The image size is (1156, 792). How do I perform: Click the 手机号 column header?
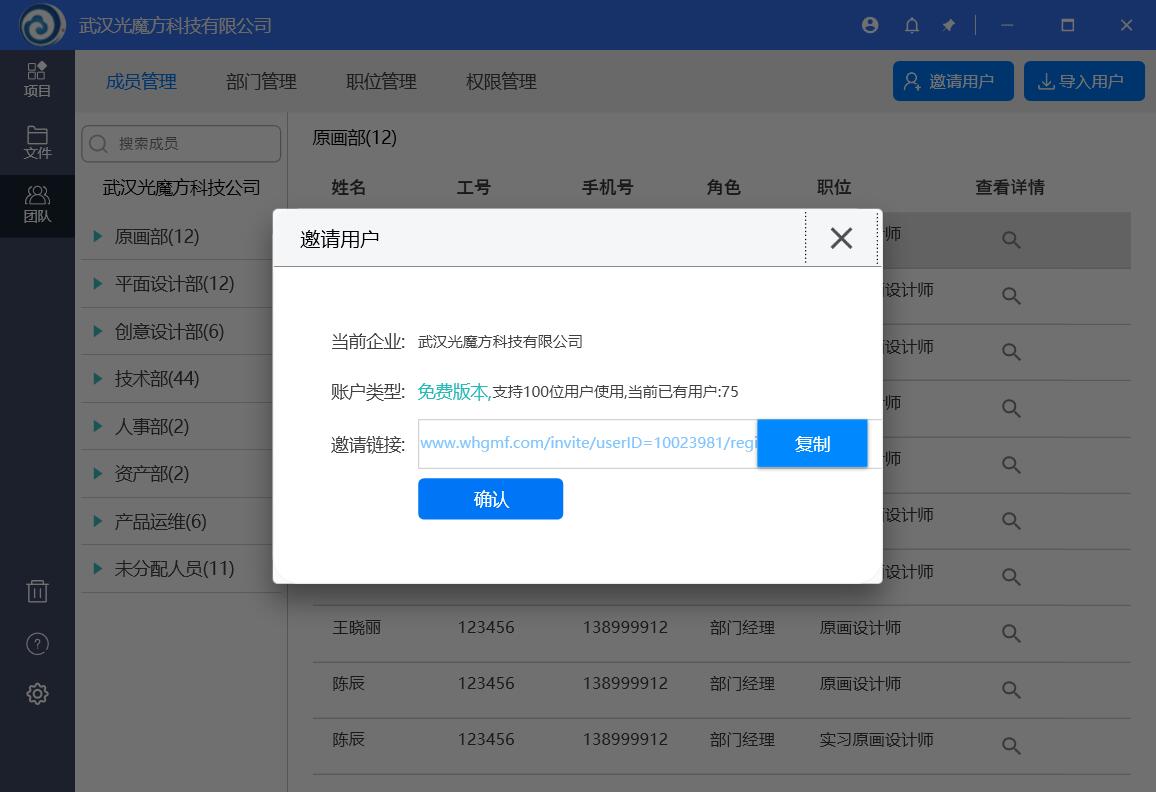[607, 187]
